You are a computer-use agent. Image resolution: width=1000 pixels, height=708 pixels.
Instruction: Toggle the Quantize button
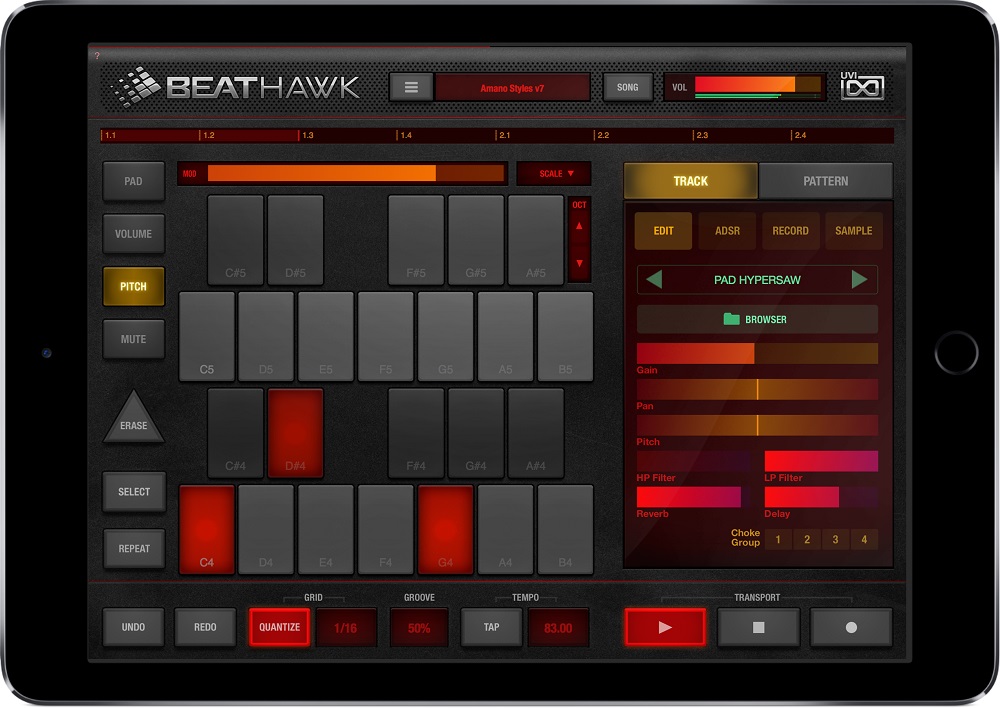coord(279,627)
